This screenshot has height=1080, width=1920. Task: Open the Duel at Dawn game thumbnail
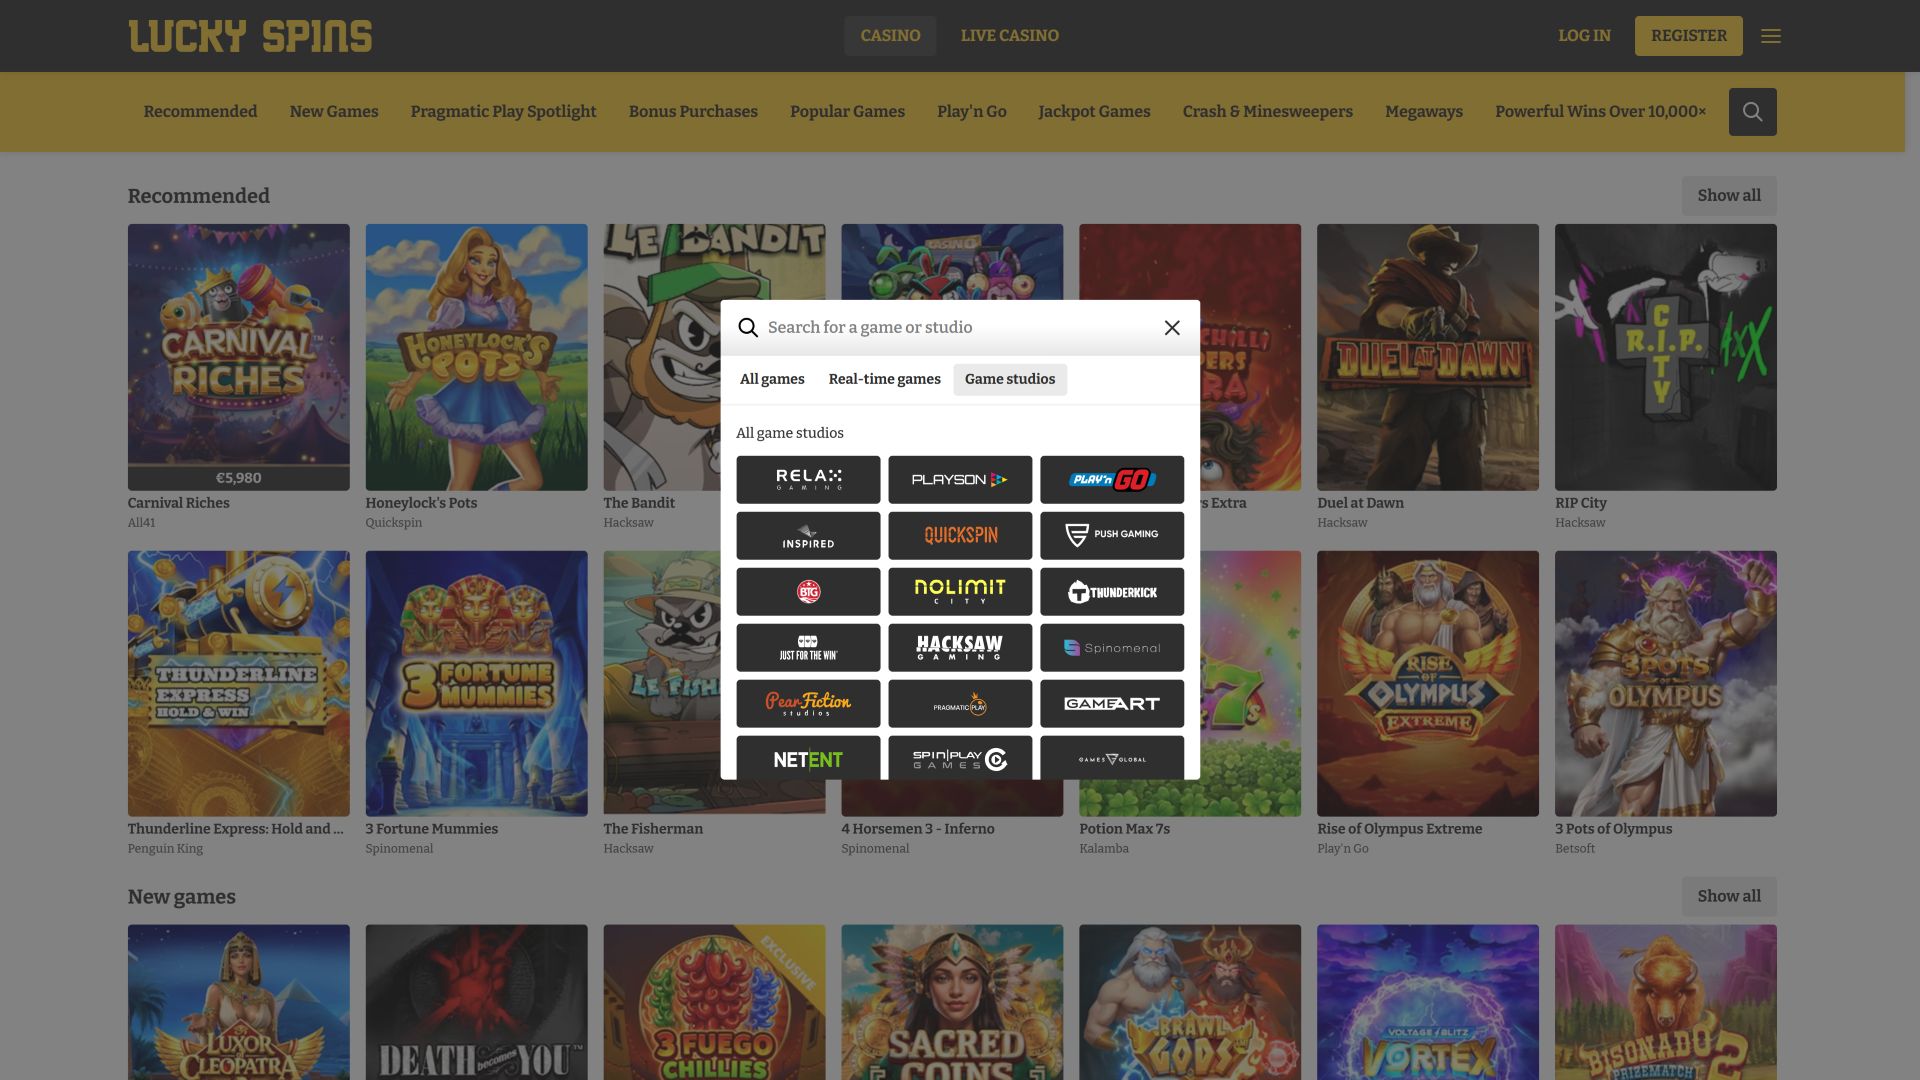[x=1428, y=357]
